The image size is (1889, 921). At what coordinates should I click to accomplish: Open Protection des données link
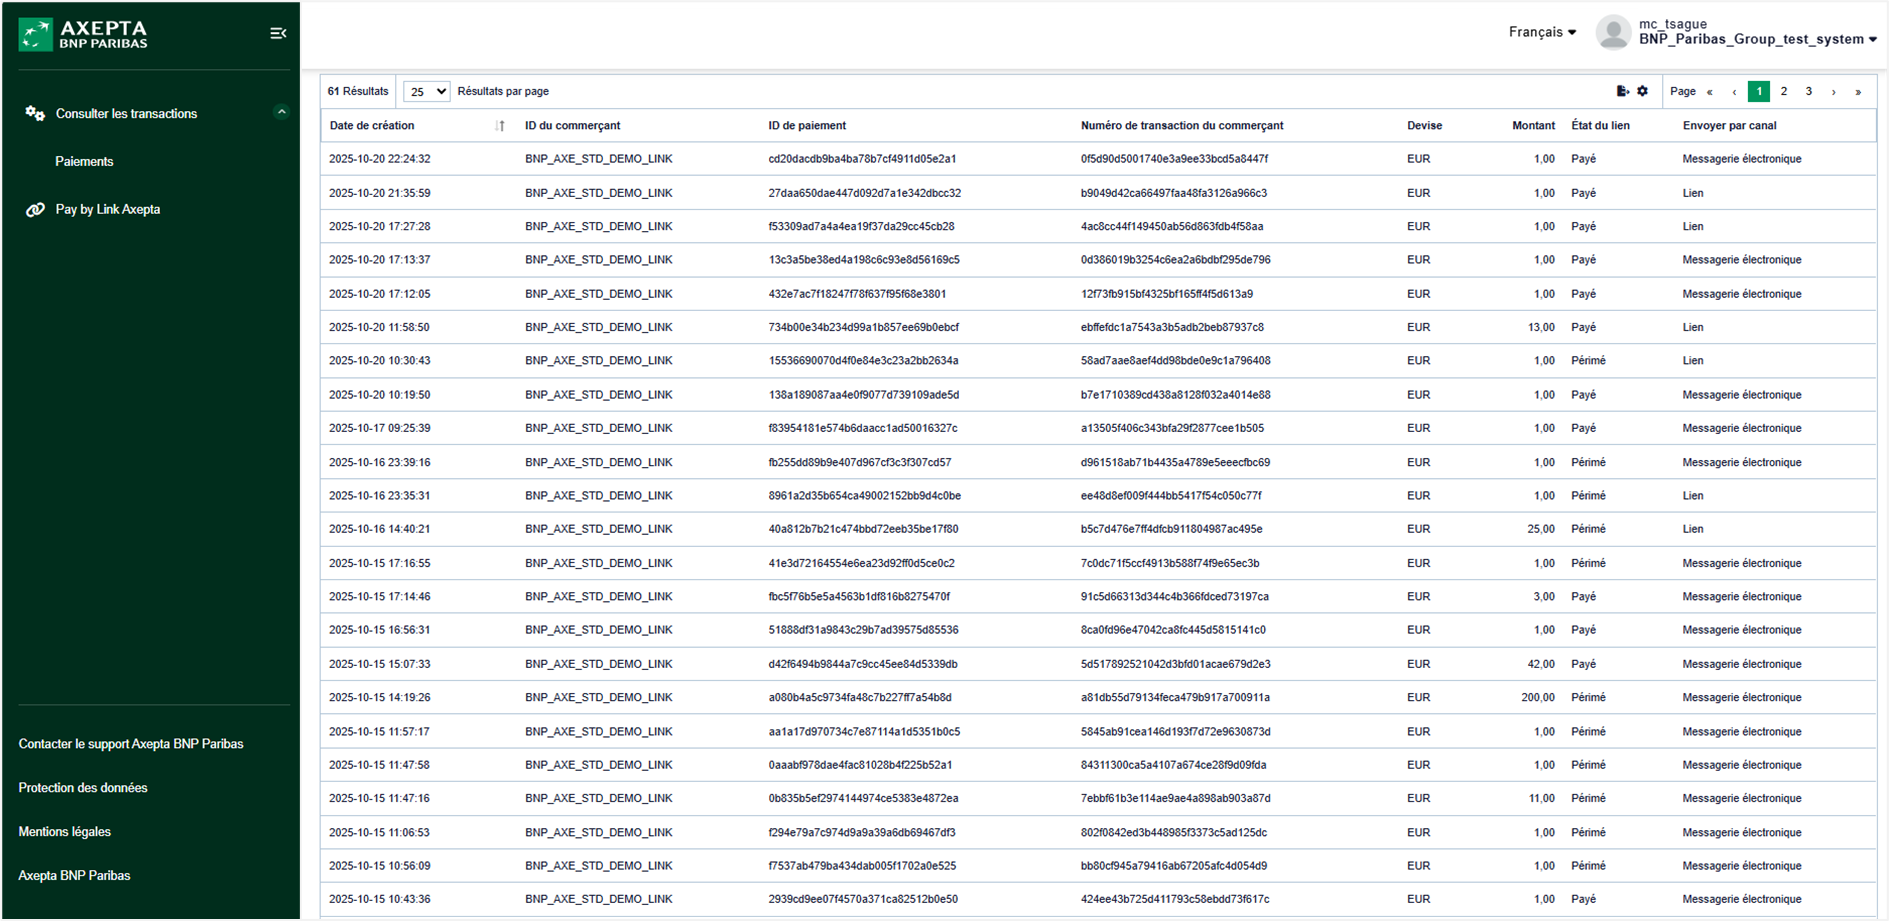pyautogui.click(x=83, y=788)
